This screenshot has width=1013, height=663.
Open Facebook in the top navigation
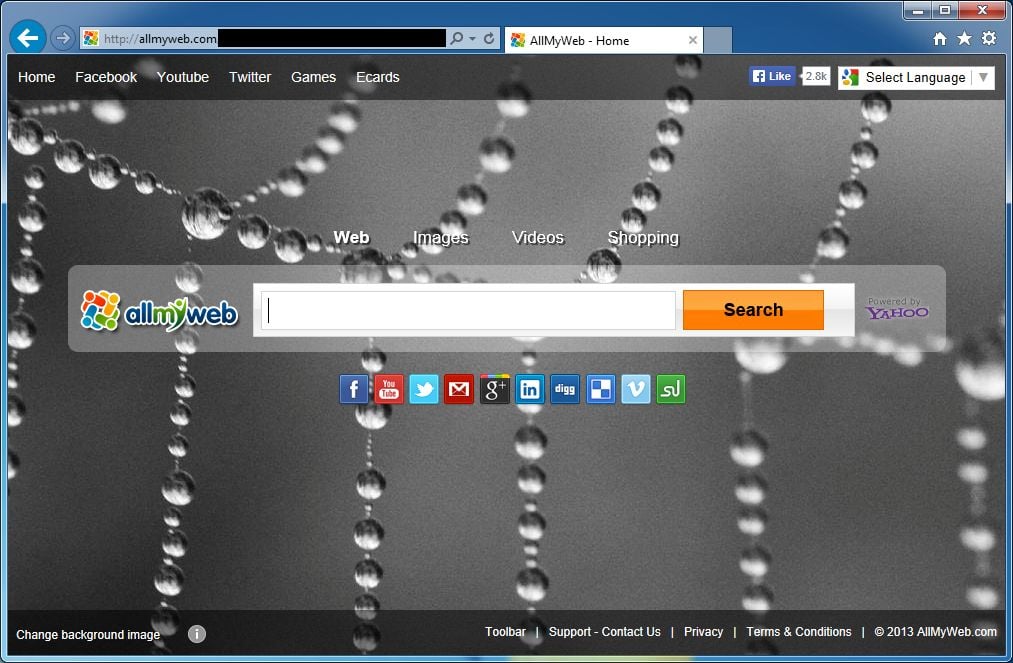106,77
